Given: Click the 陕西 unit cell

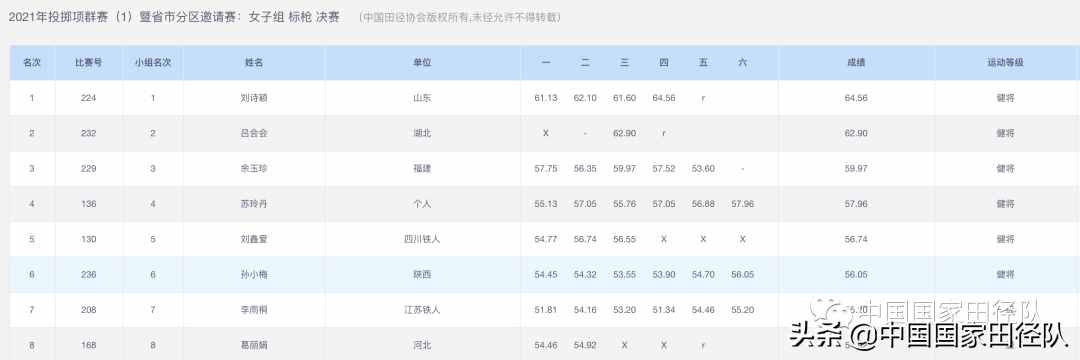Looking at the screenshot, I should pyautogui.click(x=422, y=275).
